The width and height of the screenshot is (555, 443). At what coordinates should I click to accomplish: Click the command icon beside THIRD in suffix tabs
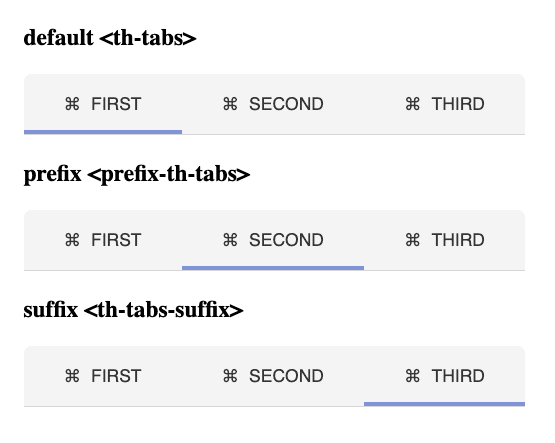pos(412,376)
